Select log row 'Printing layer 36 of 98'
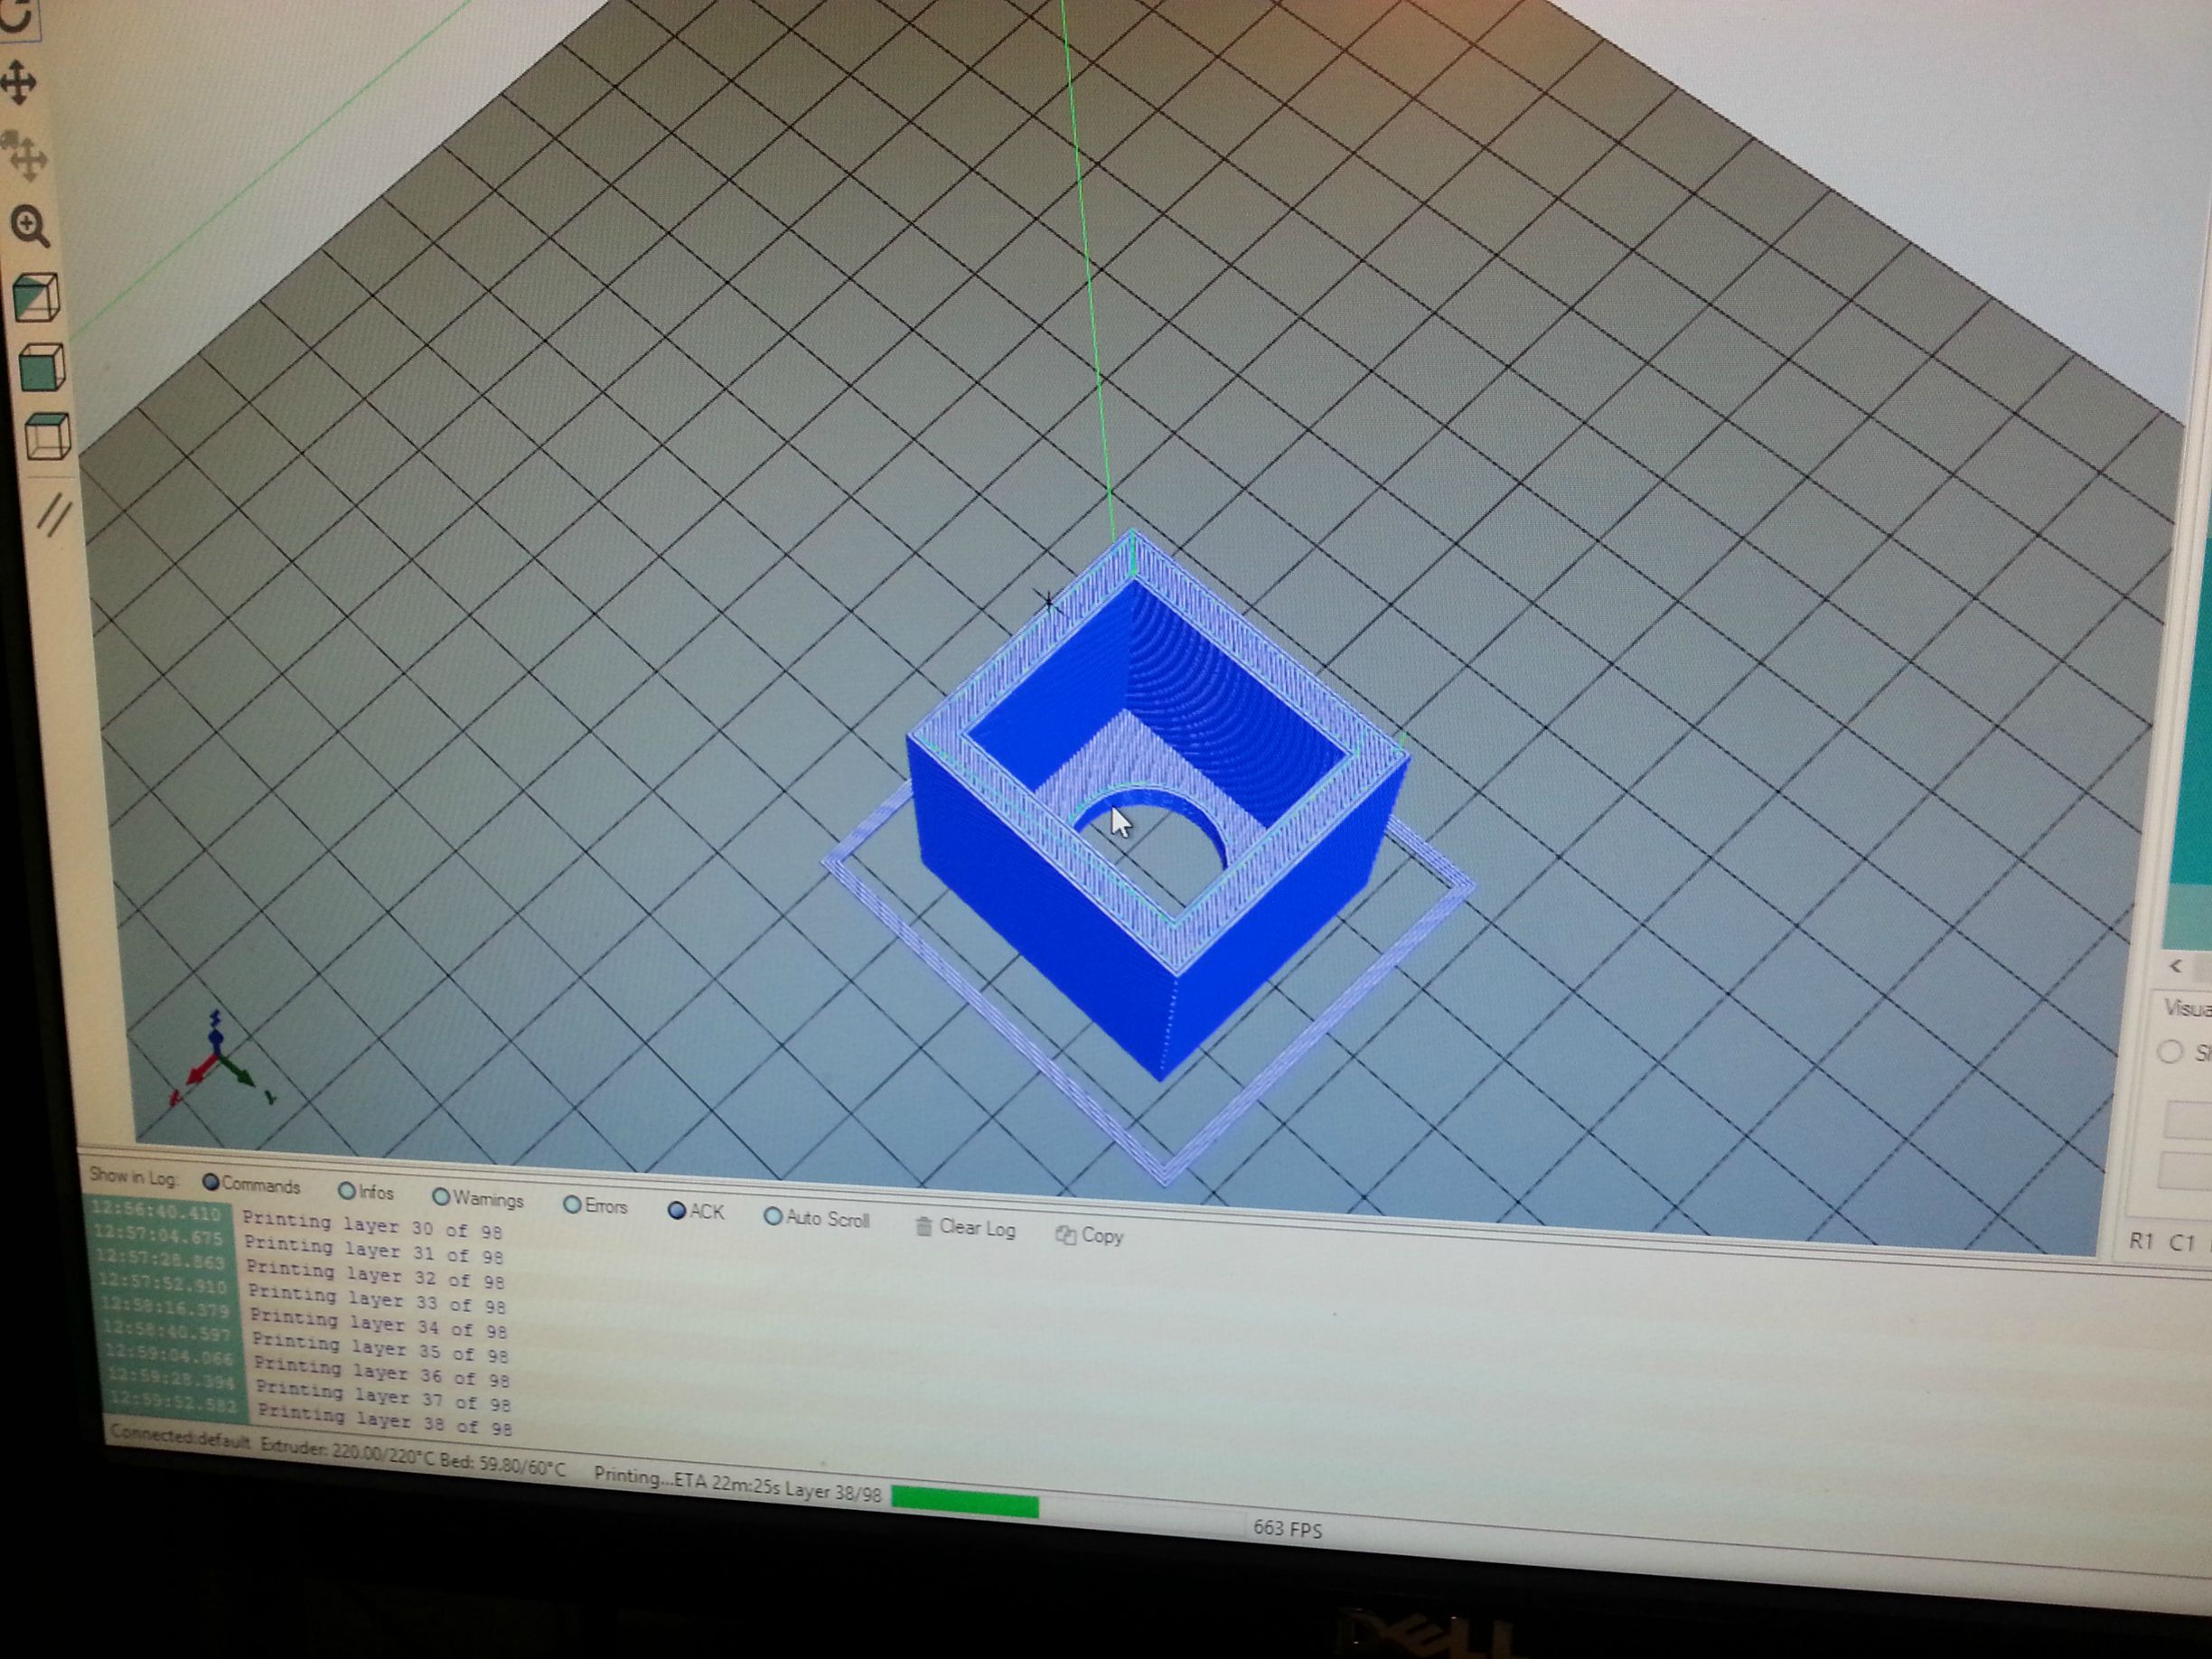 pos(382,1373)
